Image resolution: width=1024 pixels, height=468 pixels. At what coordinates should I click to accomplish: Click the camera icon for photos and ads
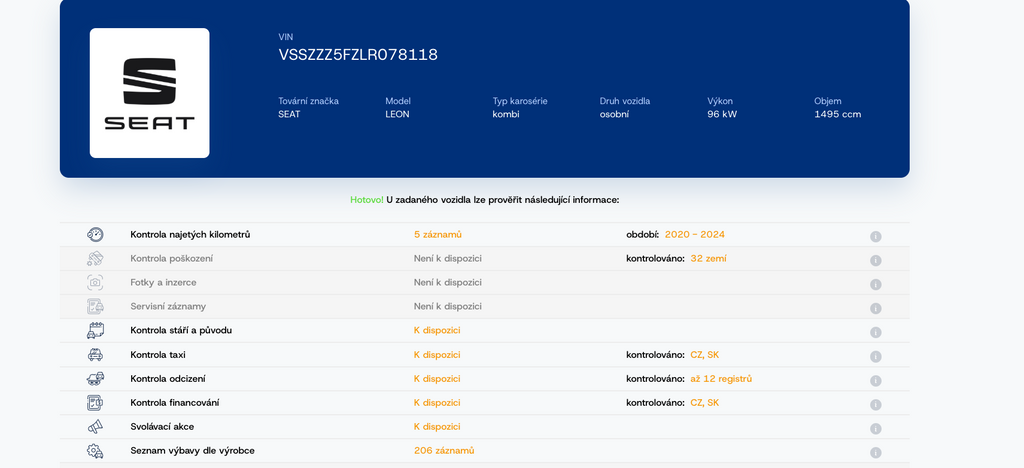(x=95, y=282)
